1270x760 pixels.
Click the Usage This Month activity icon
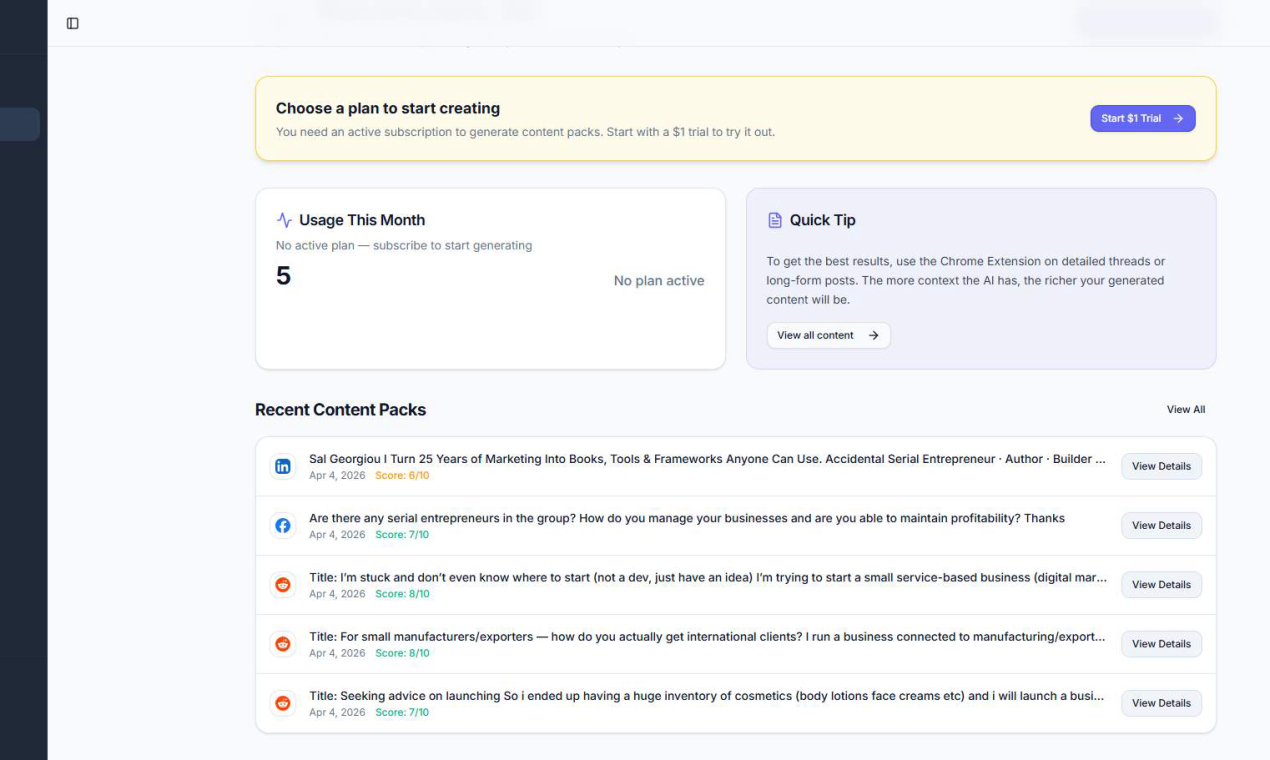coord(285,220)
